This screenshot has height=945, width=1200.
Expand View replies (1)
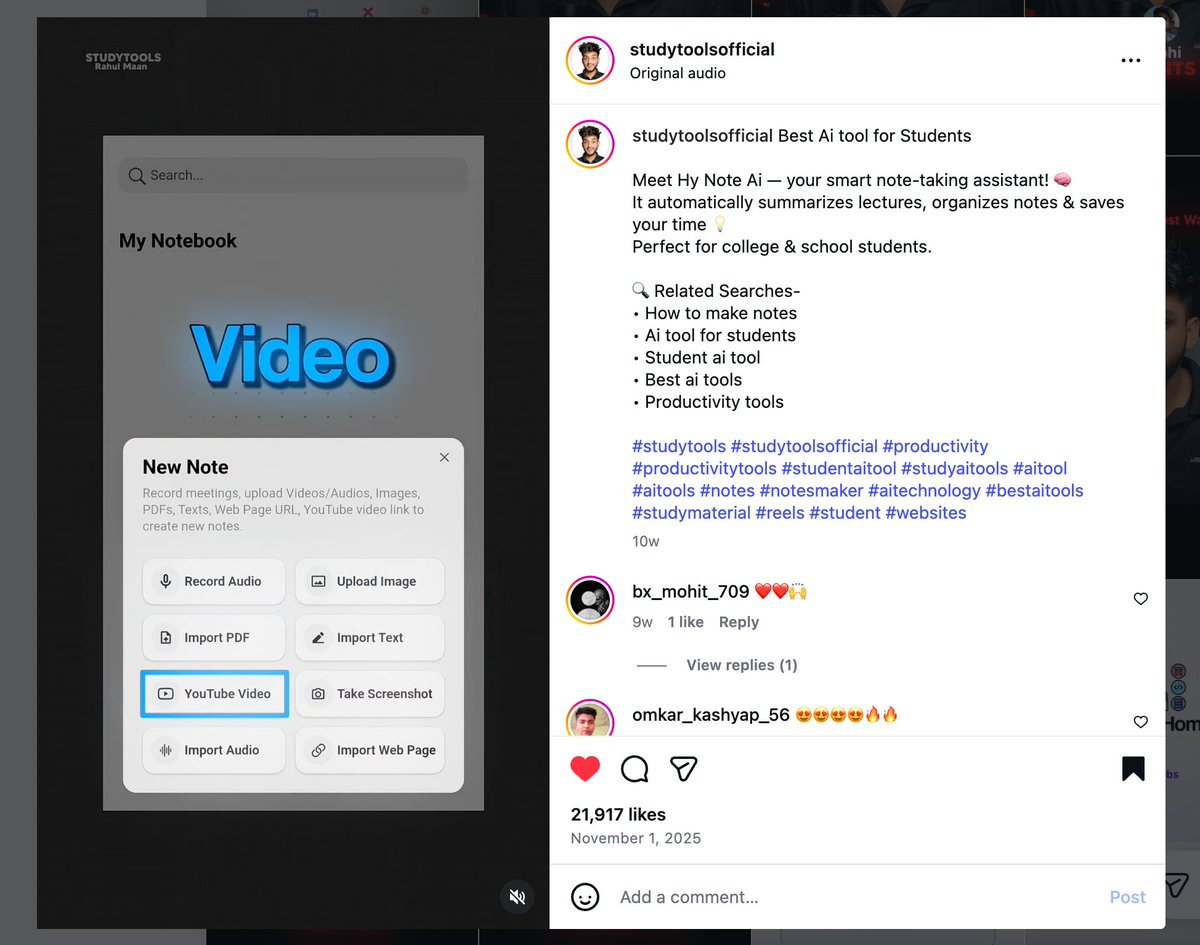tap(742, 665)
